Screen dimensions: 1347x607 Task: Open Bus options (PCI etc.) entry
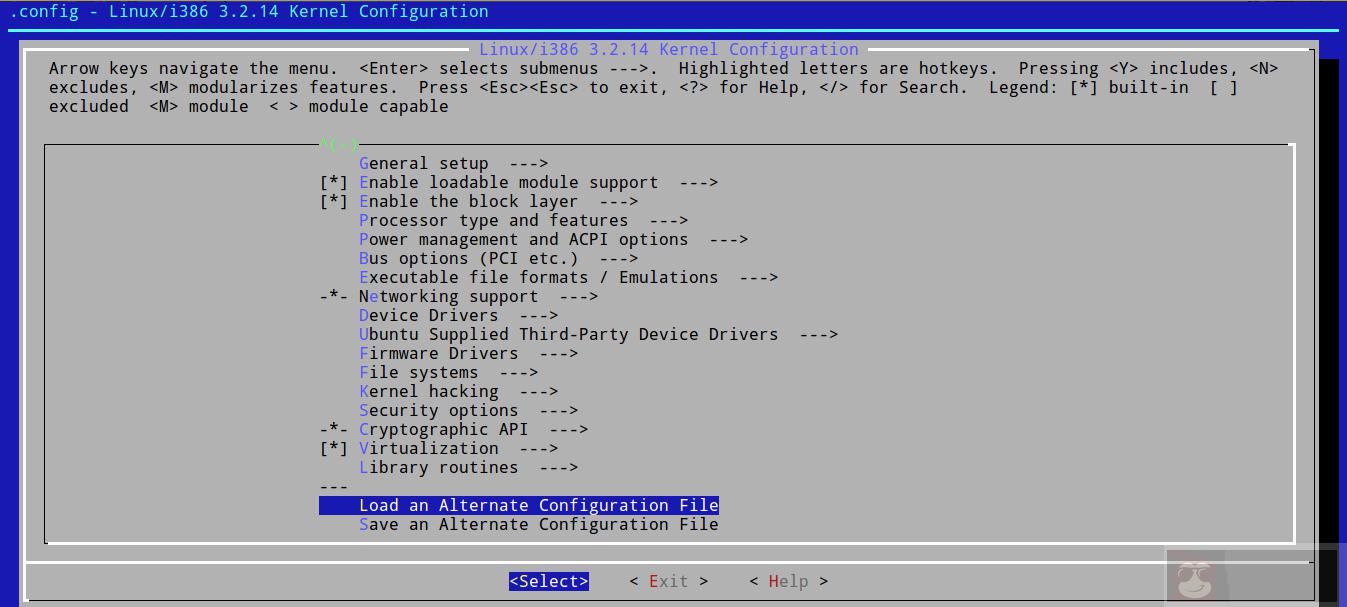[x=468, y=259]
